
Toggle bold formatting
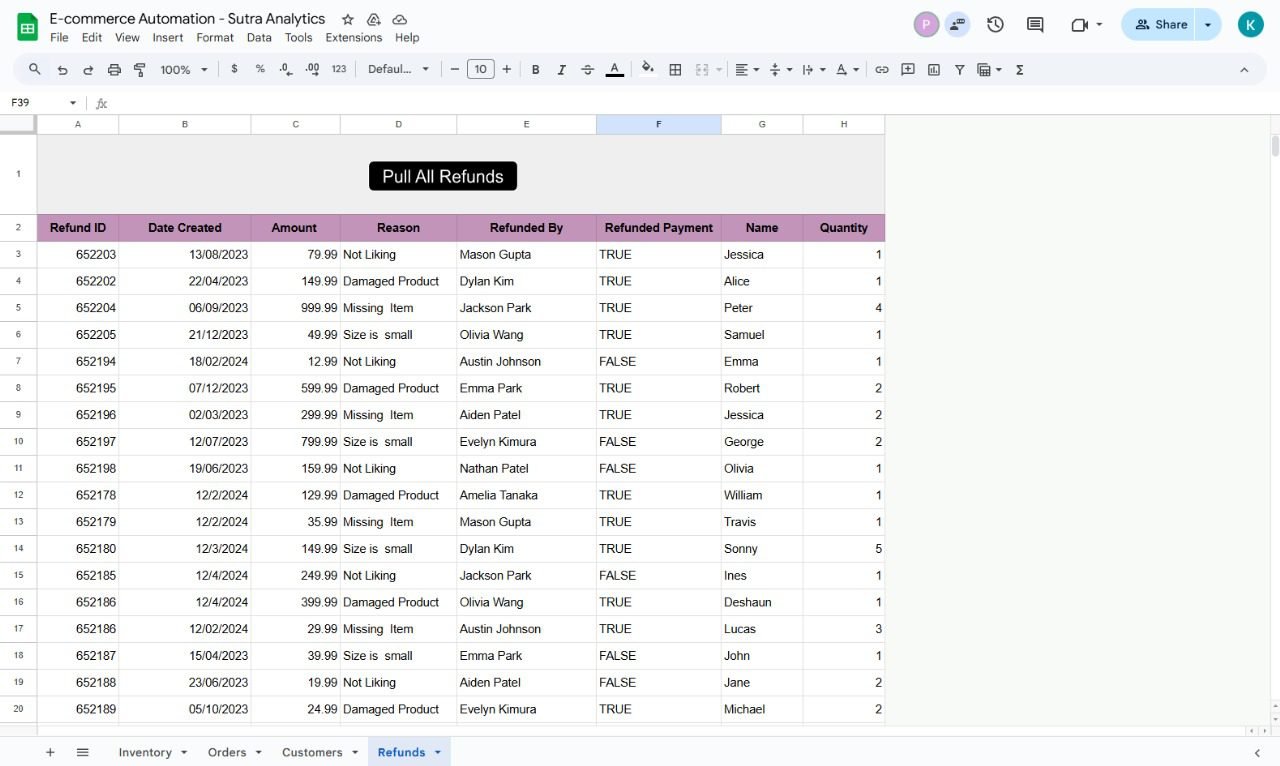(x=536, y=70)
